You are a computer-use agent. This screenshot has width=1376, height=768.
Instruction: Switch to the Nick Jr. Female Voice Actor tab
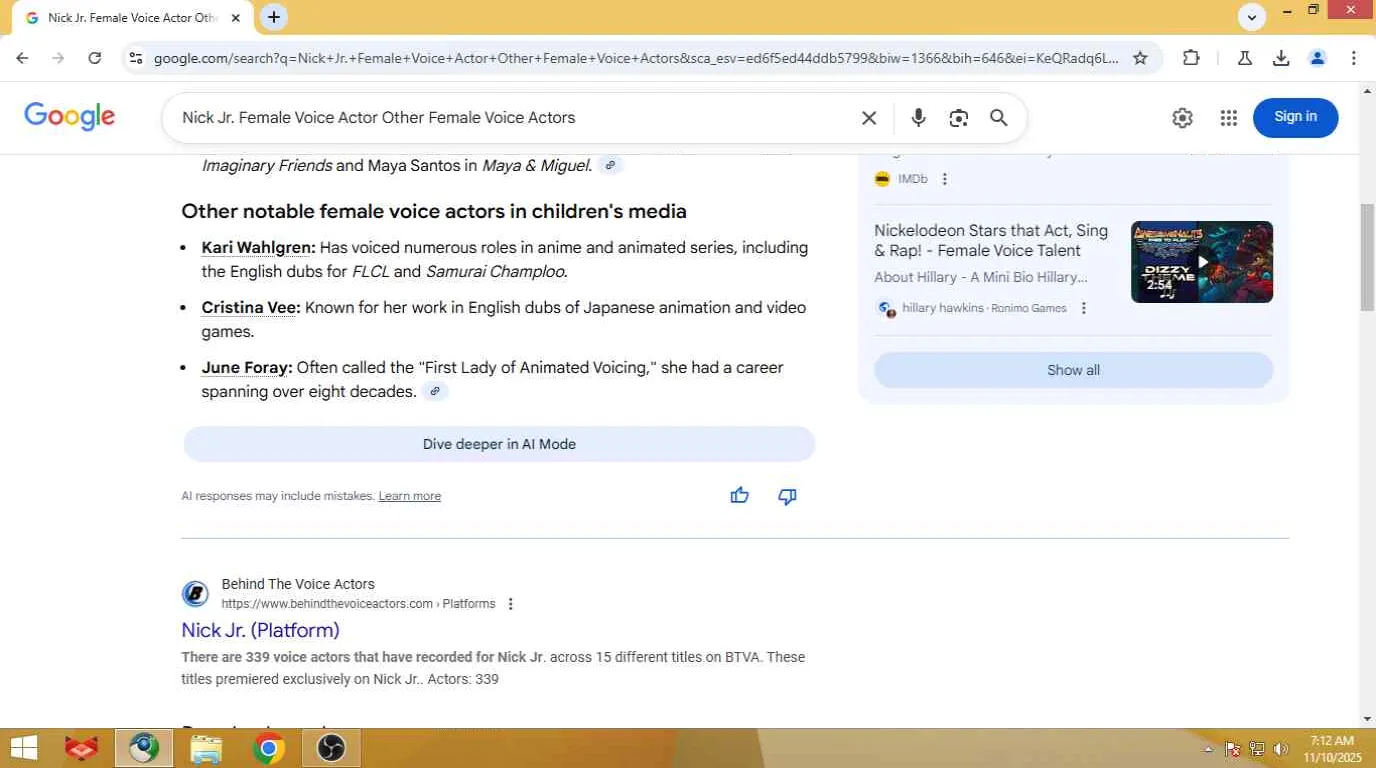tap(134, 18)
